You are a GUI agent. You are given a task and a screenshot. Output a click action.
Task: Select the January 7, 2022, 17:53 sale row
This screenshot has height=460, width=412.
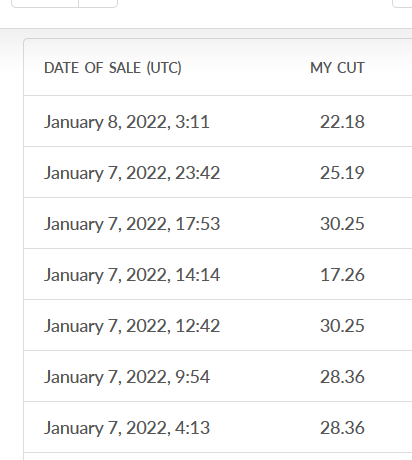click(218, 223)
